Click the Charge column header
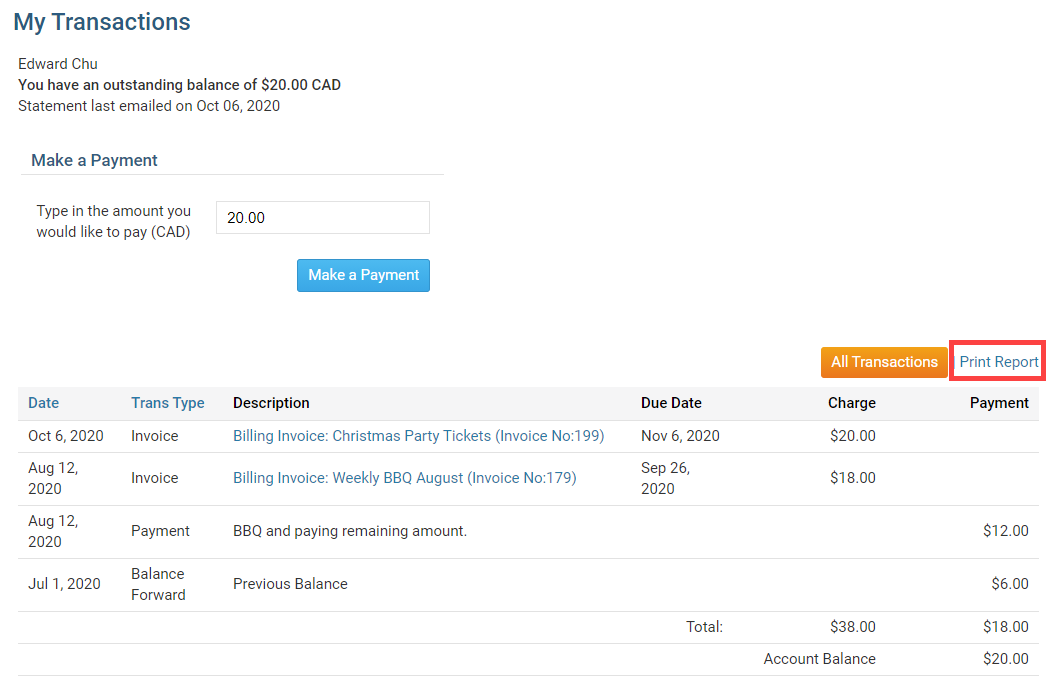 [851, 403]
